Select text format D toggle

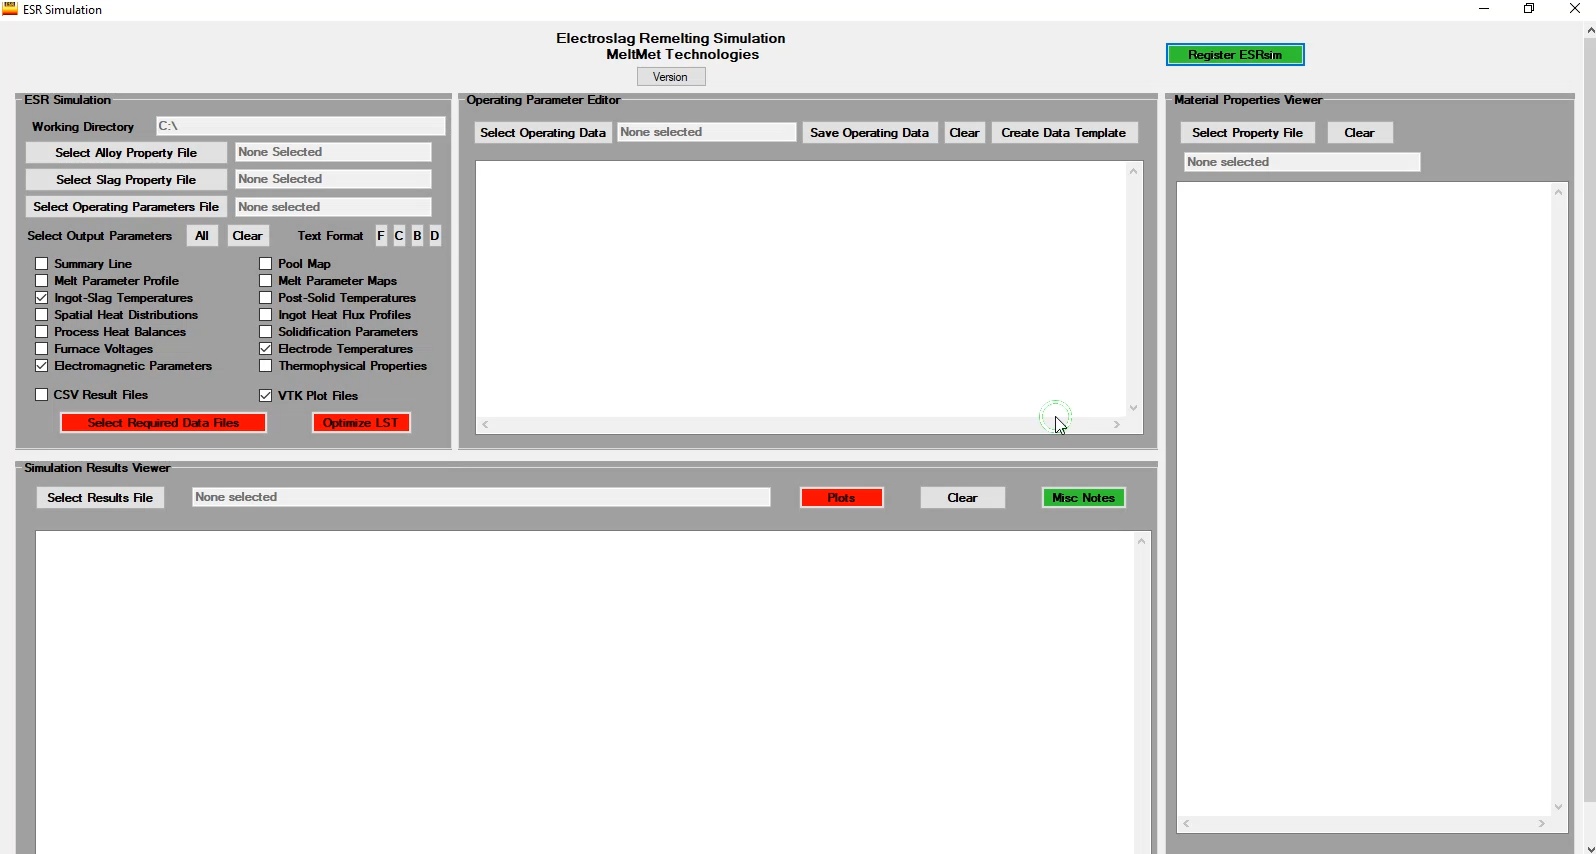click(x=435, y=236)
